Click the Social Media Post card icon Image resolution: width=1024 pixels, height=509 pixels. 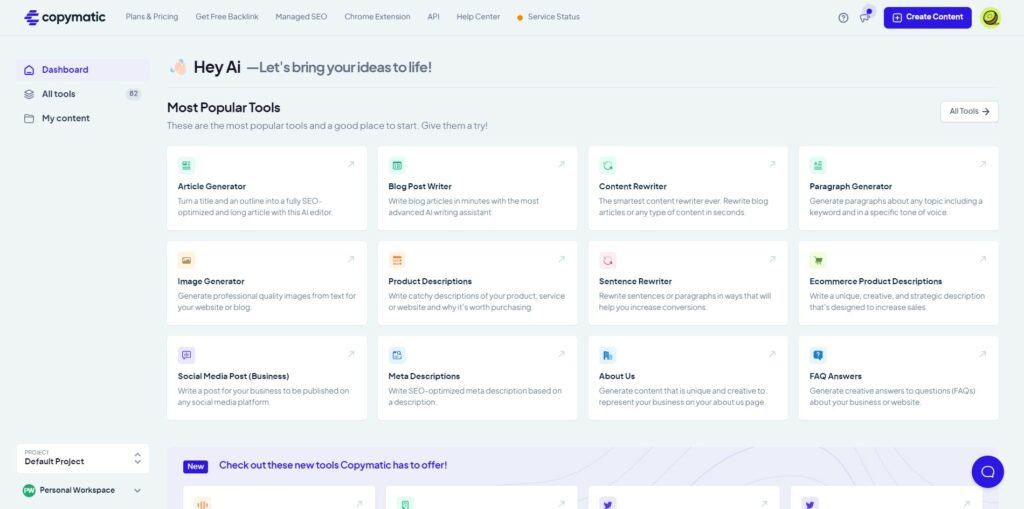(x=186, y=355)
